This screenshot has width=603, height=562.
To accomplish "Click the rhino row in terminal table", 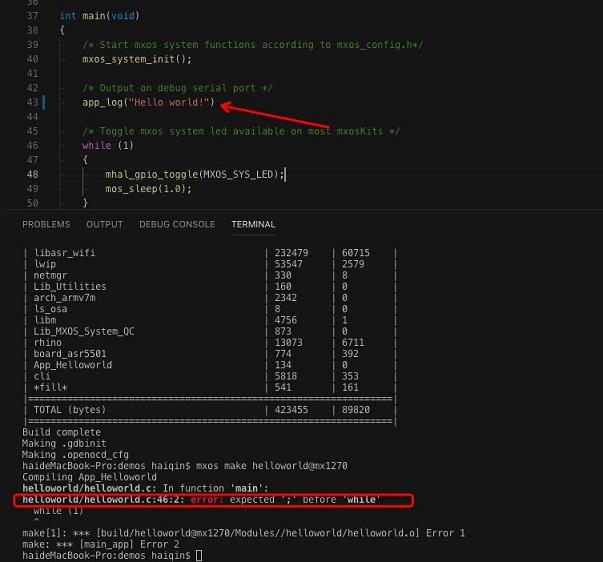I will (x=210, y=342).
